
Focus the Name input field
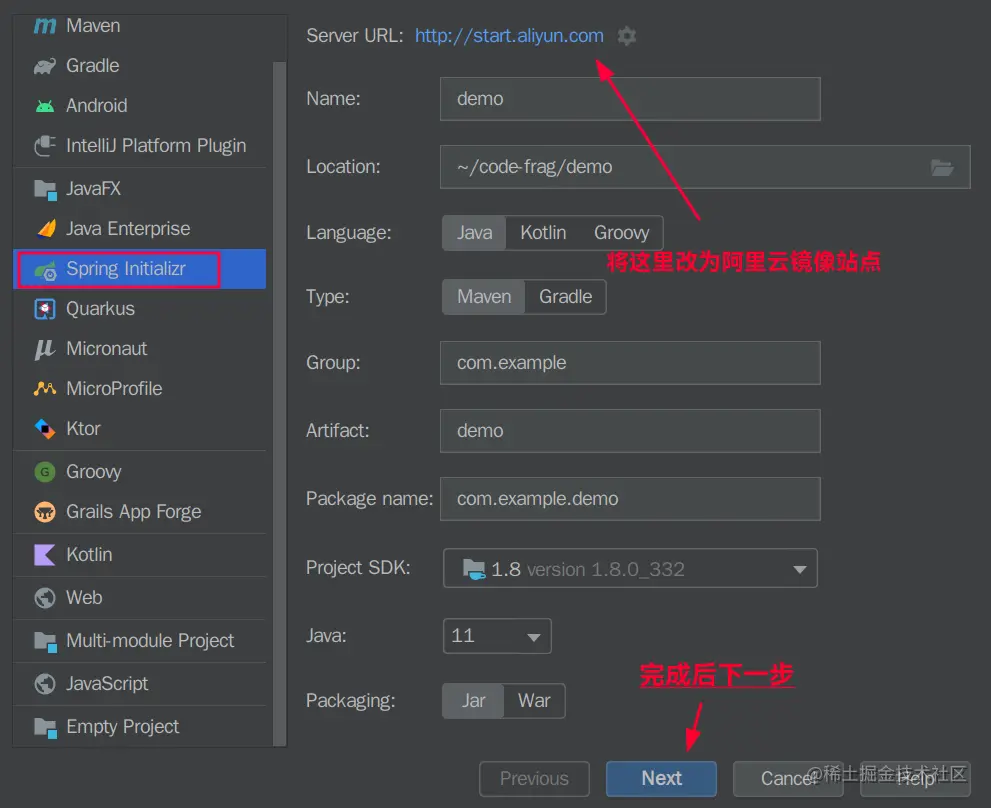coord(630,99)
